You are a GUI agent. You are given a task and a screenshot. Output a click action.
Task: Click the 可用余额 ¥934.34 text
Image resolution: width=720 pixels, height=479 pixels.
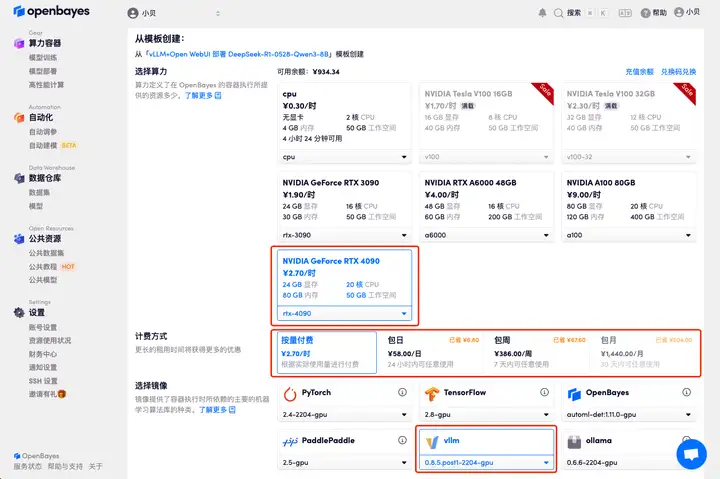[x=308, y=72]
